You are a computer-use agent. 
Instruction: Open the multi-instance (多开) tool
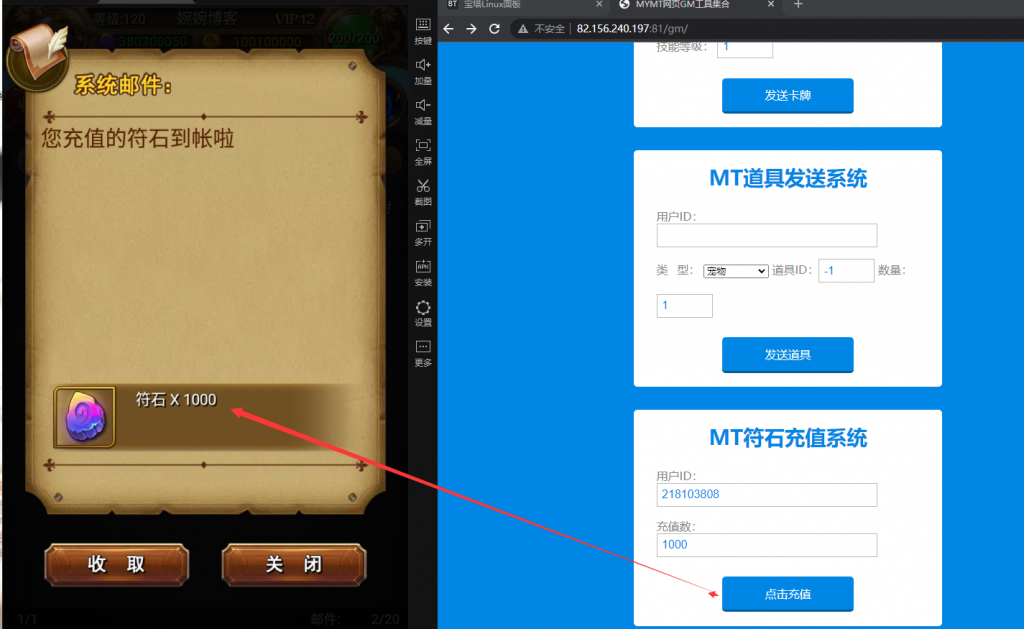tap(423, 231)
